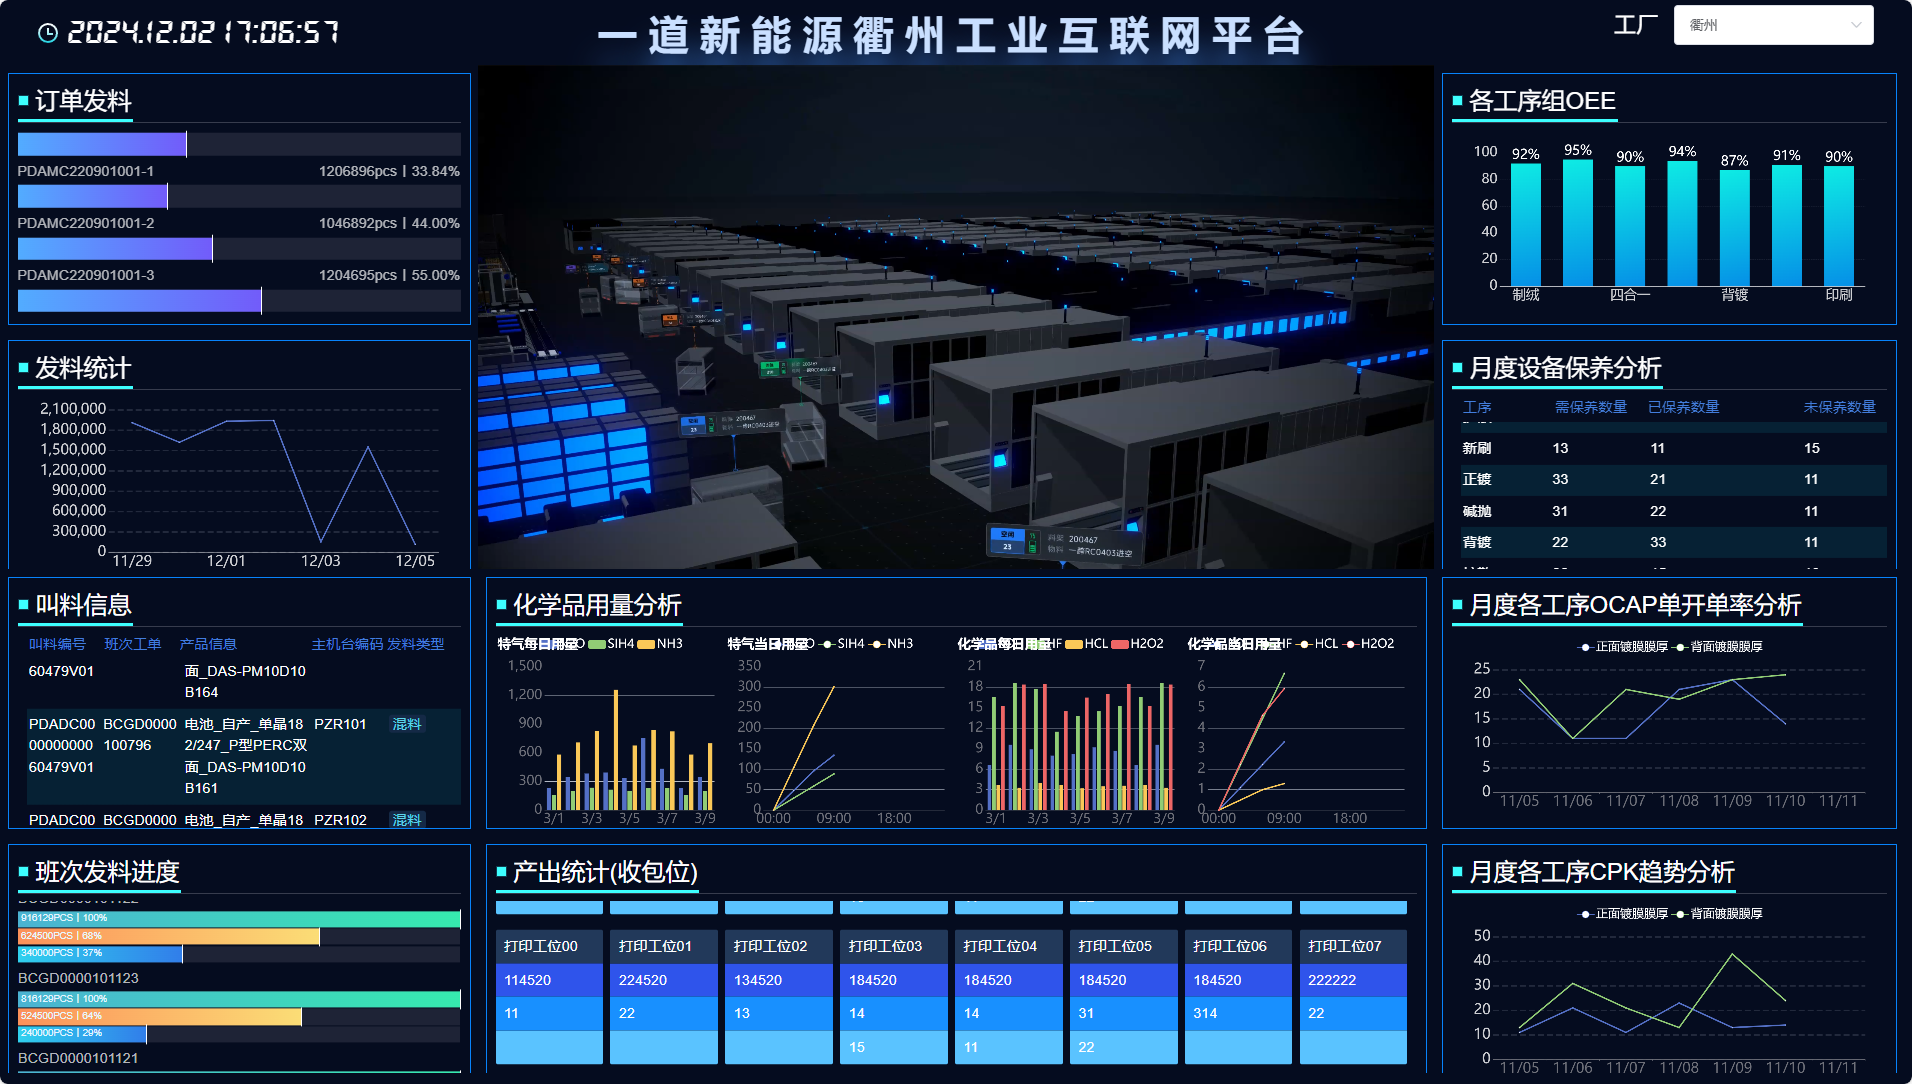Toggle NH3 legend in 特气每日用量 bar chart
Image resolution: width=1912 pixels, height=1084 pixels.
660,644
